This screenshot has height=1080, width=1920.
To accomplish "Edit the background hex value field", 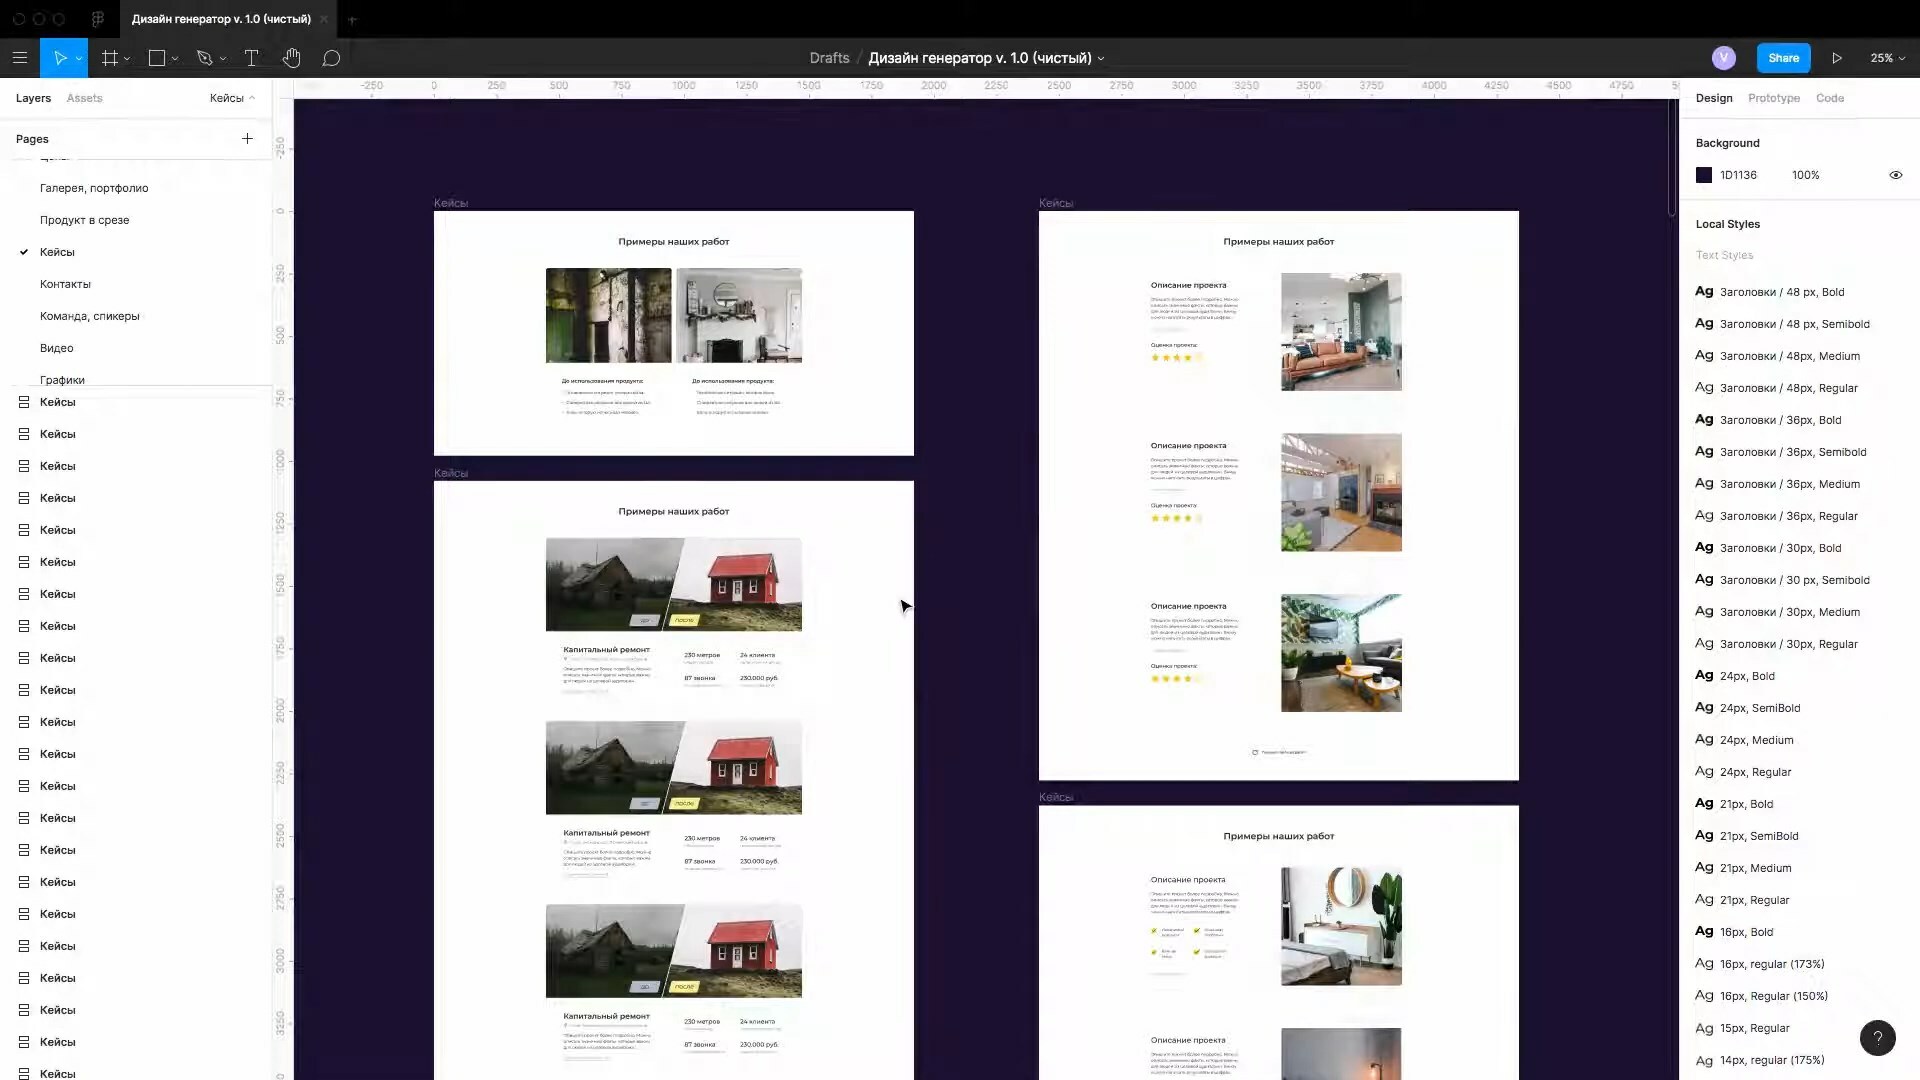I will point(1738,175).
